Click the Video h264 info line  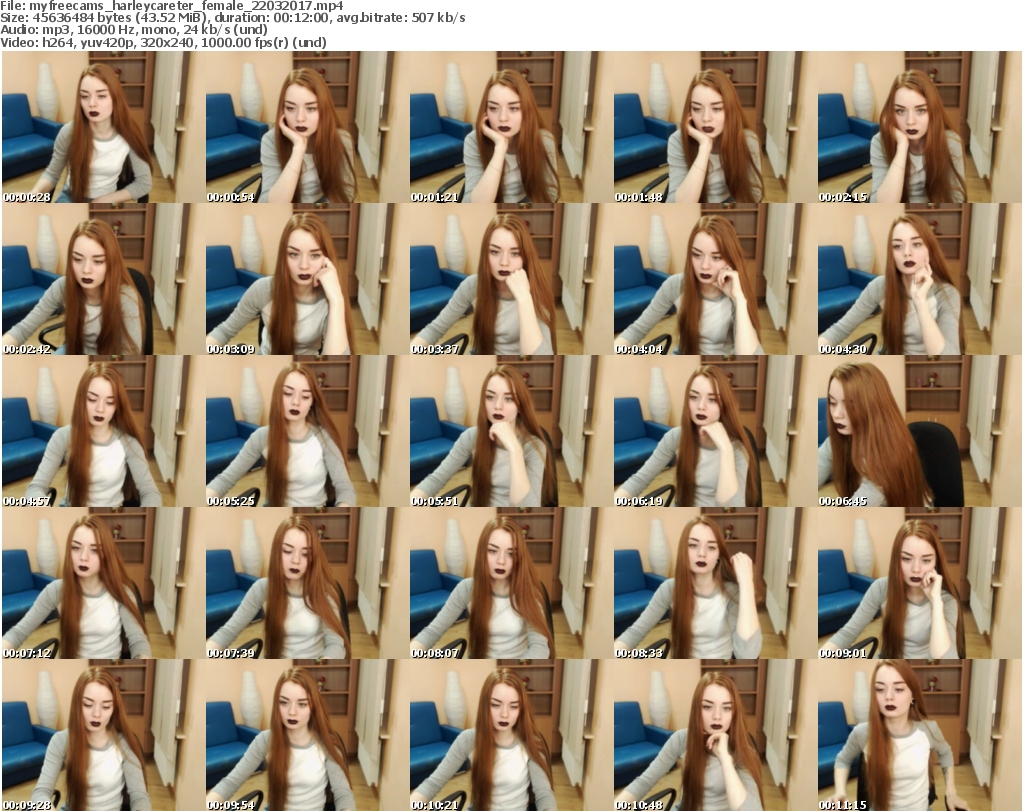point(163,42)
